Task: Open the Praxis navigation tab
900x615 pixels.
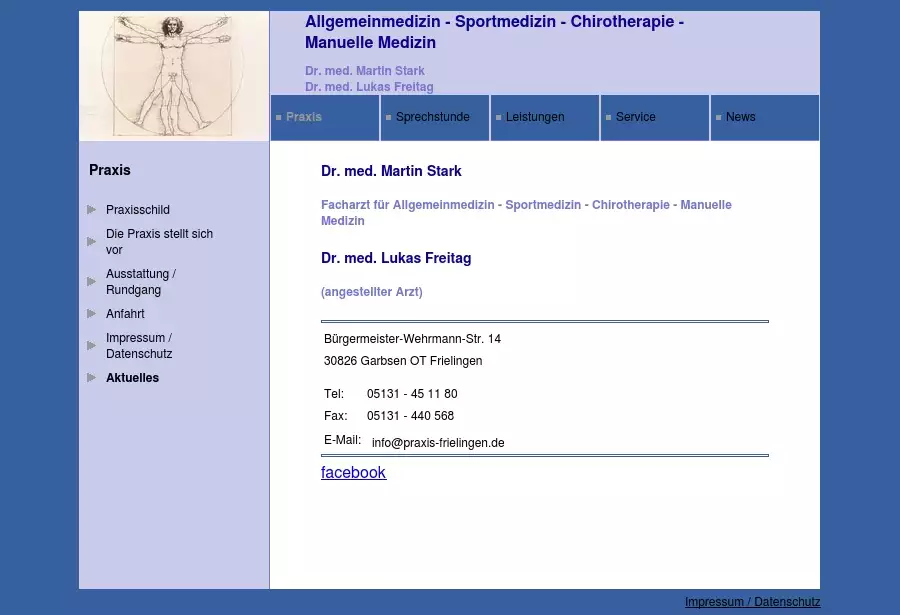Action: click(x=304, y=117)
